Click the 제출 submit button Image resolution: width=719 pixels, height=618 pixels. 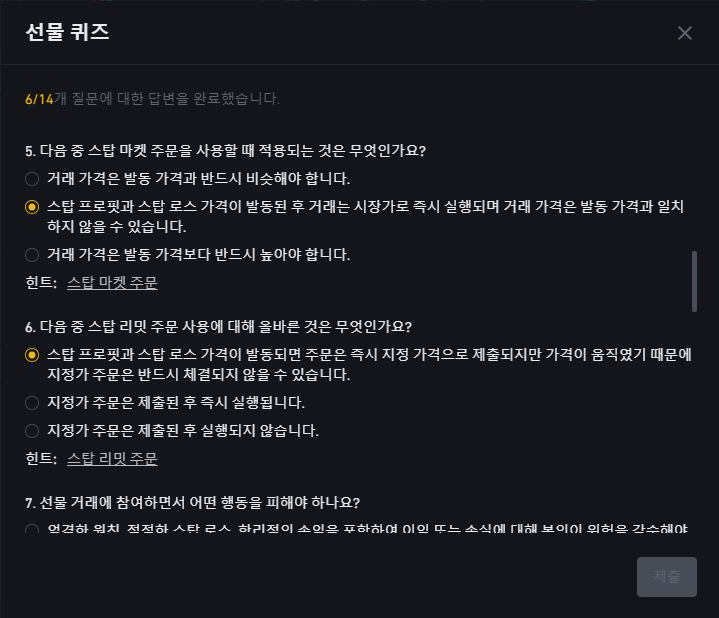coord(667,577)
